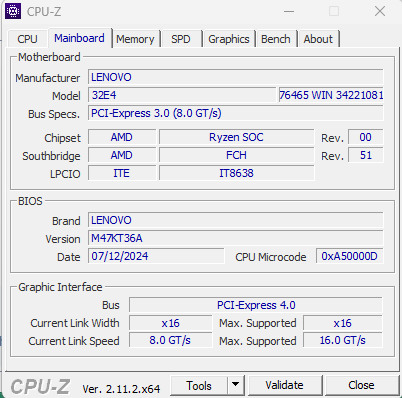This screenshot has height=398, width=402.
Task: Click the Max. Supported width x16 value
Action: [x=343, y=323]
